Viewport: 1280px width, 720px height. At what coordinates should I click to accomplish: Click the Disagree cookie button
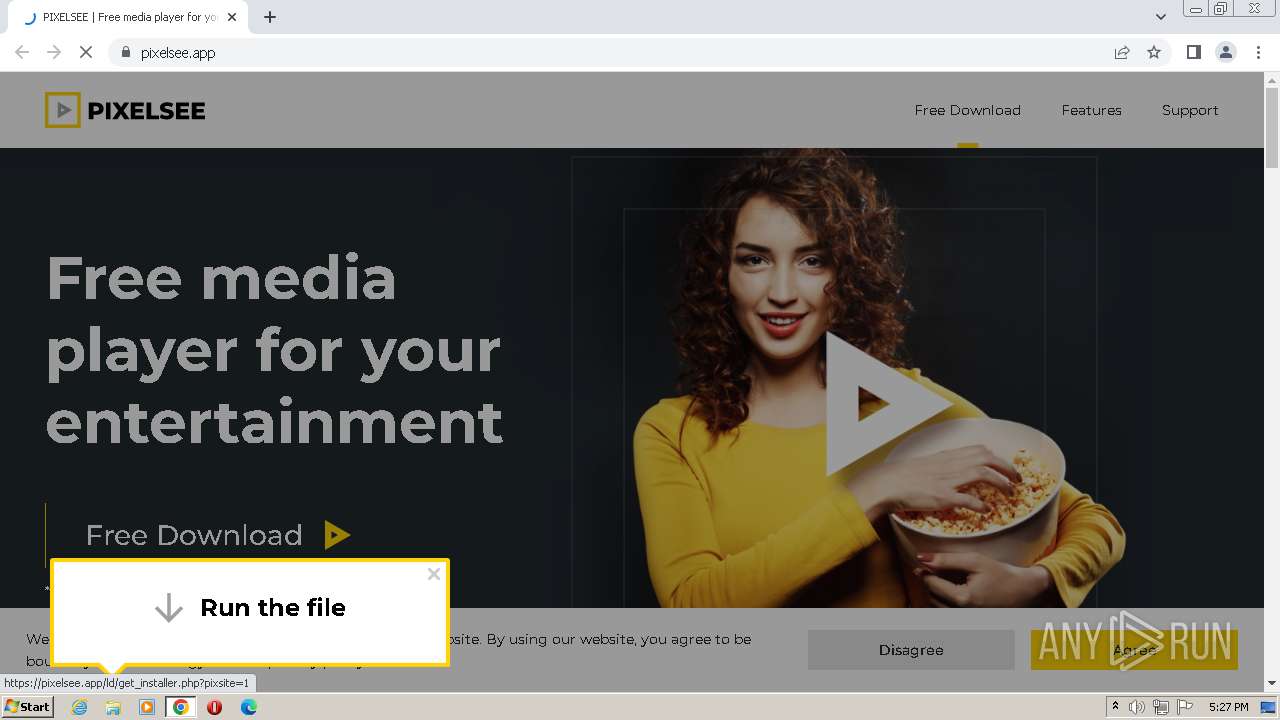pos(911,650)
